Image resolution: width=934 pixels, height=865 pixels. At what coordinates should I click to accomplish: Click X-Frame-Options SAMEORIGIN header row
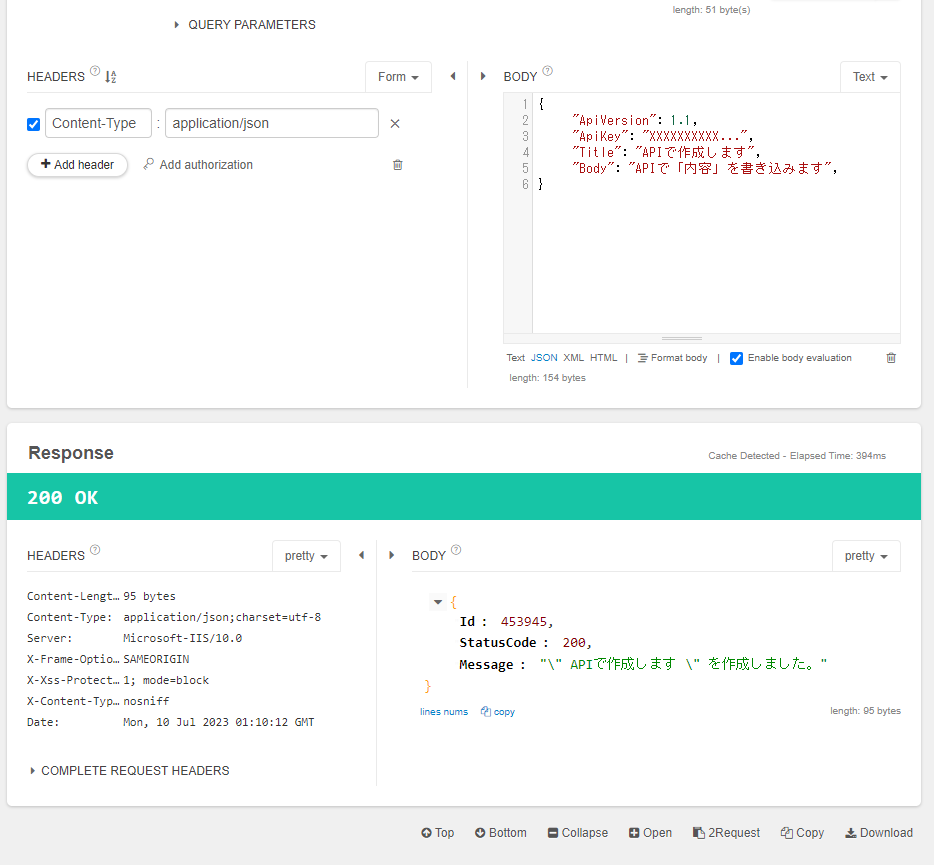pos(108,659)
